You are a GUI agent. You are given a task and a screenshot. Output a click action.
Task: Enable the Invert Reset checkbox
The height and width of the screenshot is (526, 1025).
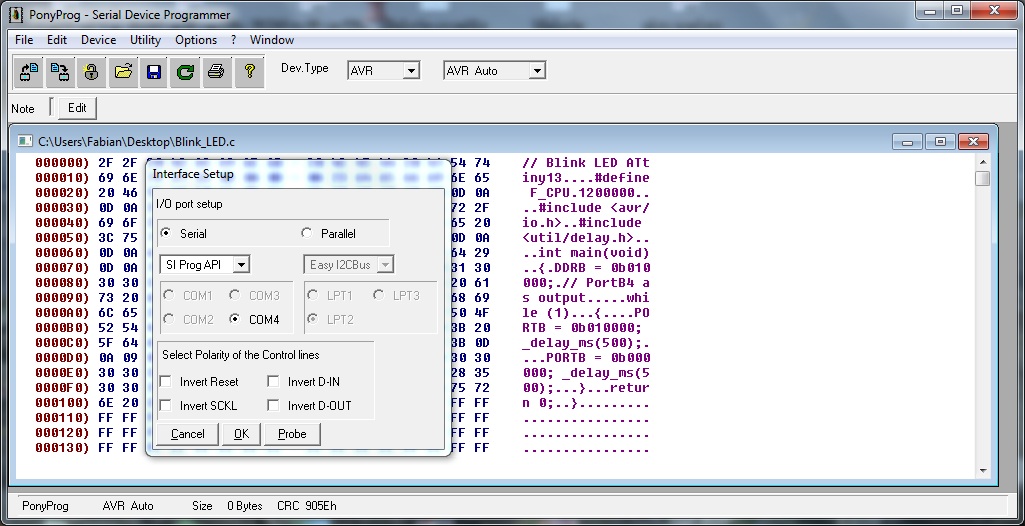coord(166,382)
